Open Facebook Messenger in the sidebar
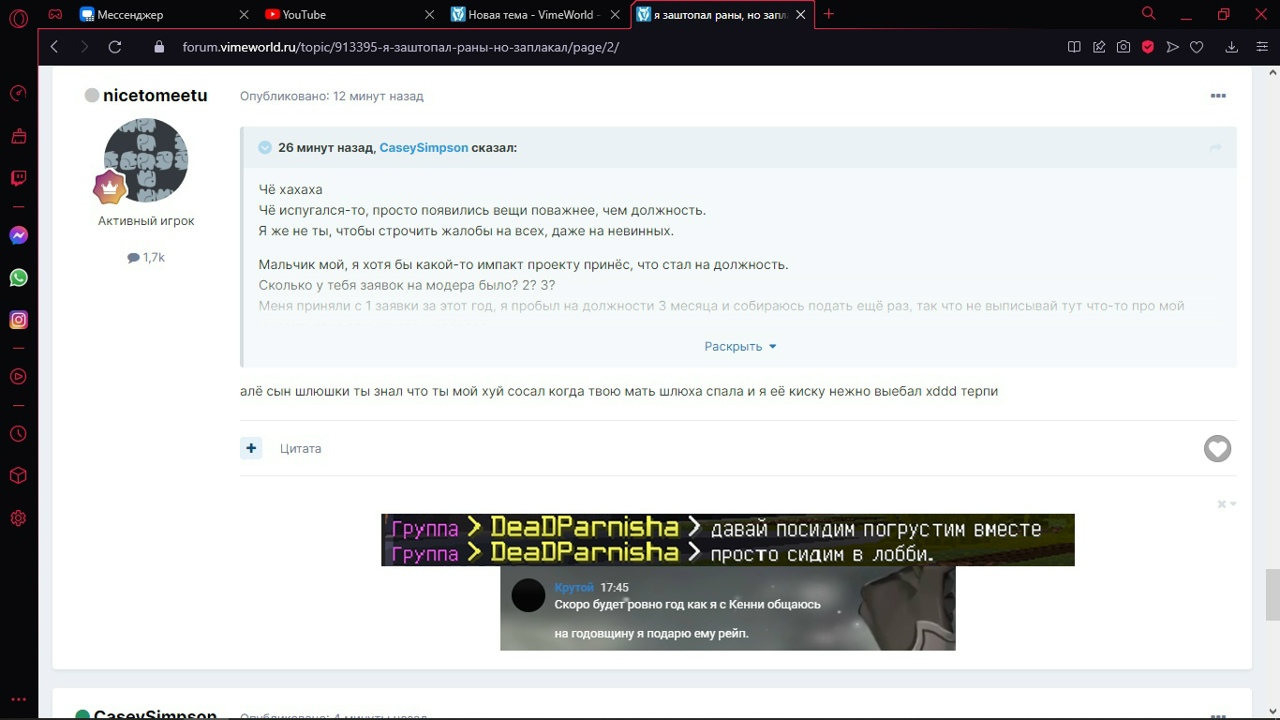This screenshot has width=1280, height=720. [x=18, y=236]
